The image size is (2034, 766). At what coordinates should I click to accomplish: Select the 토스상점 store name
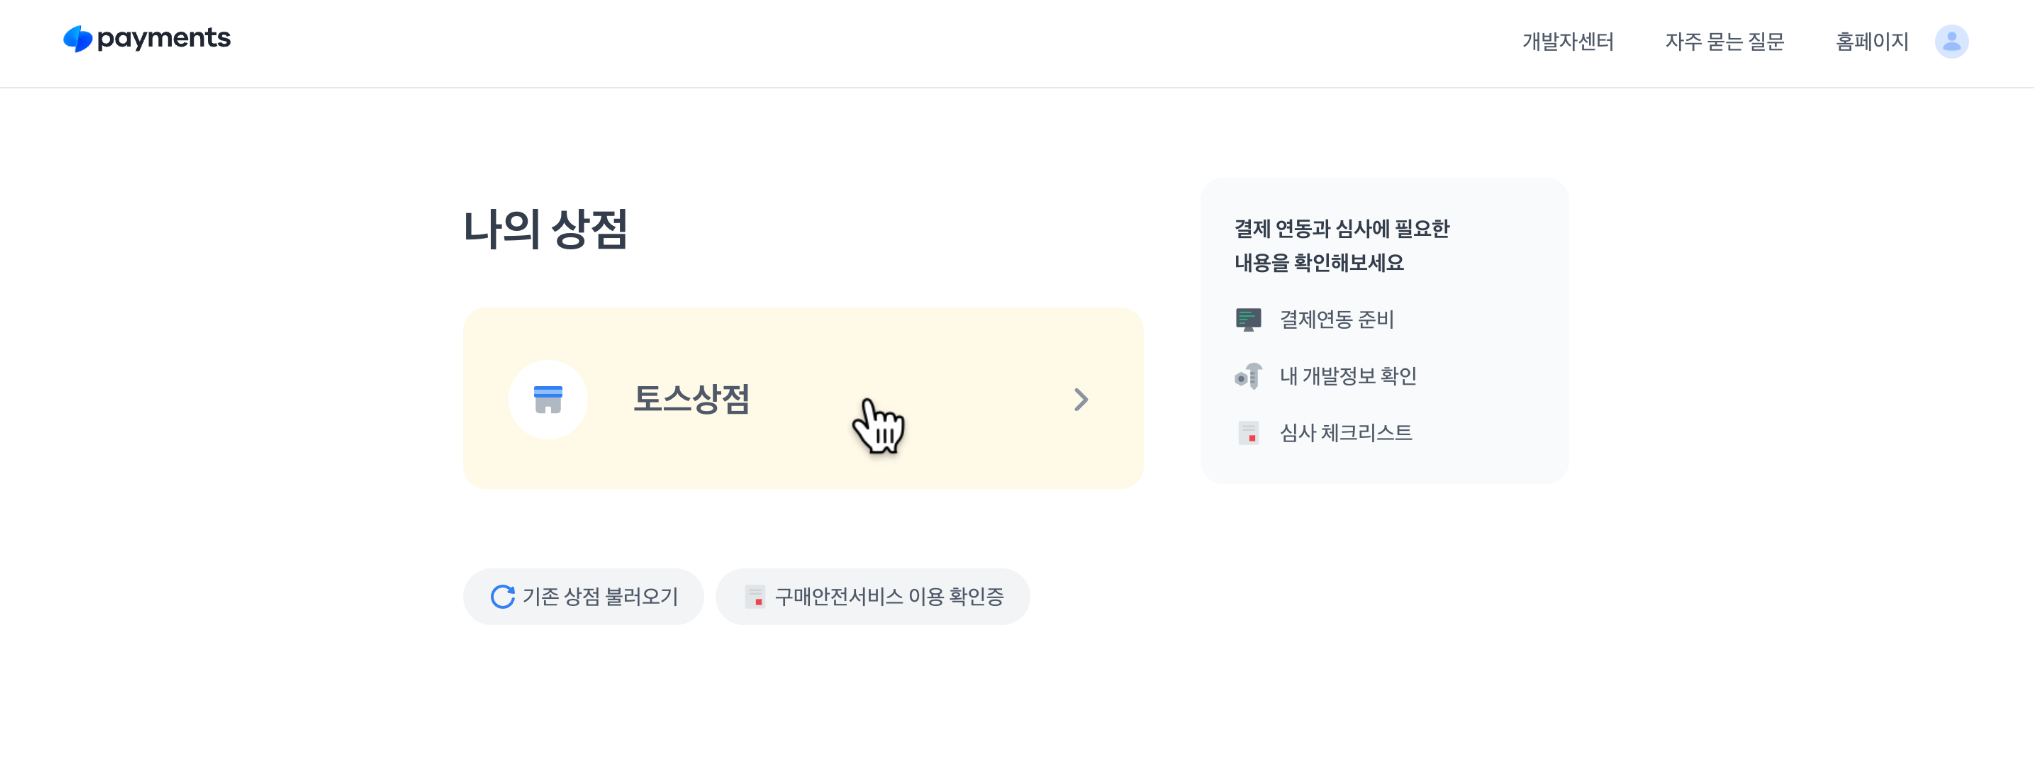tap(691, 399)
